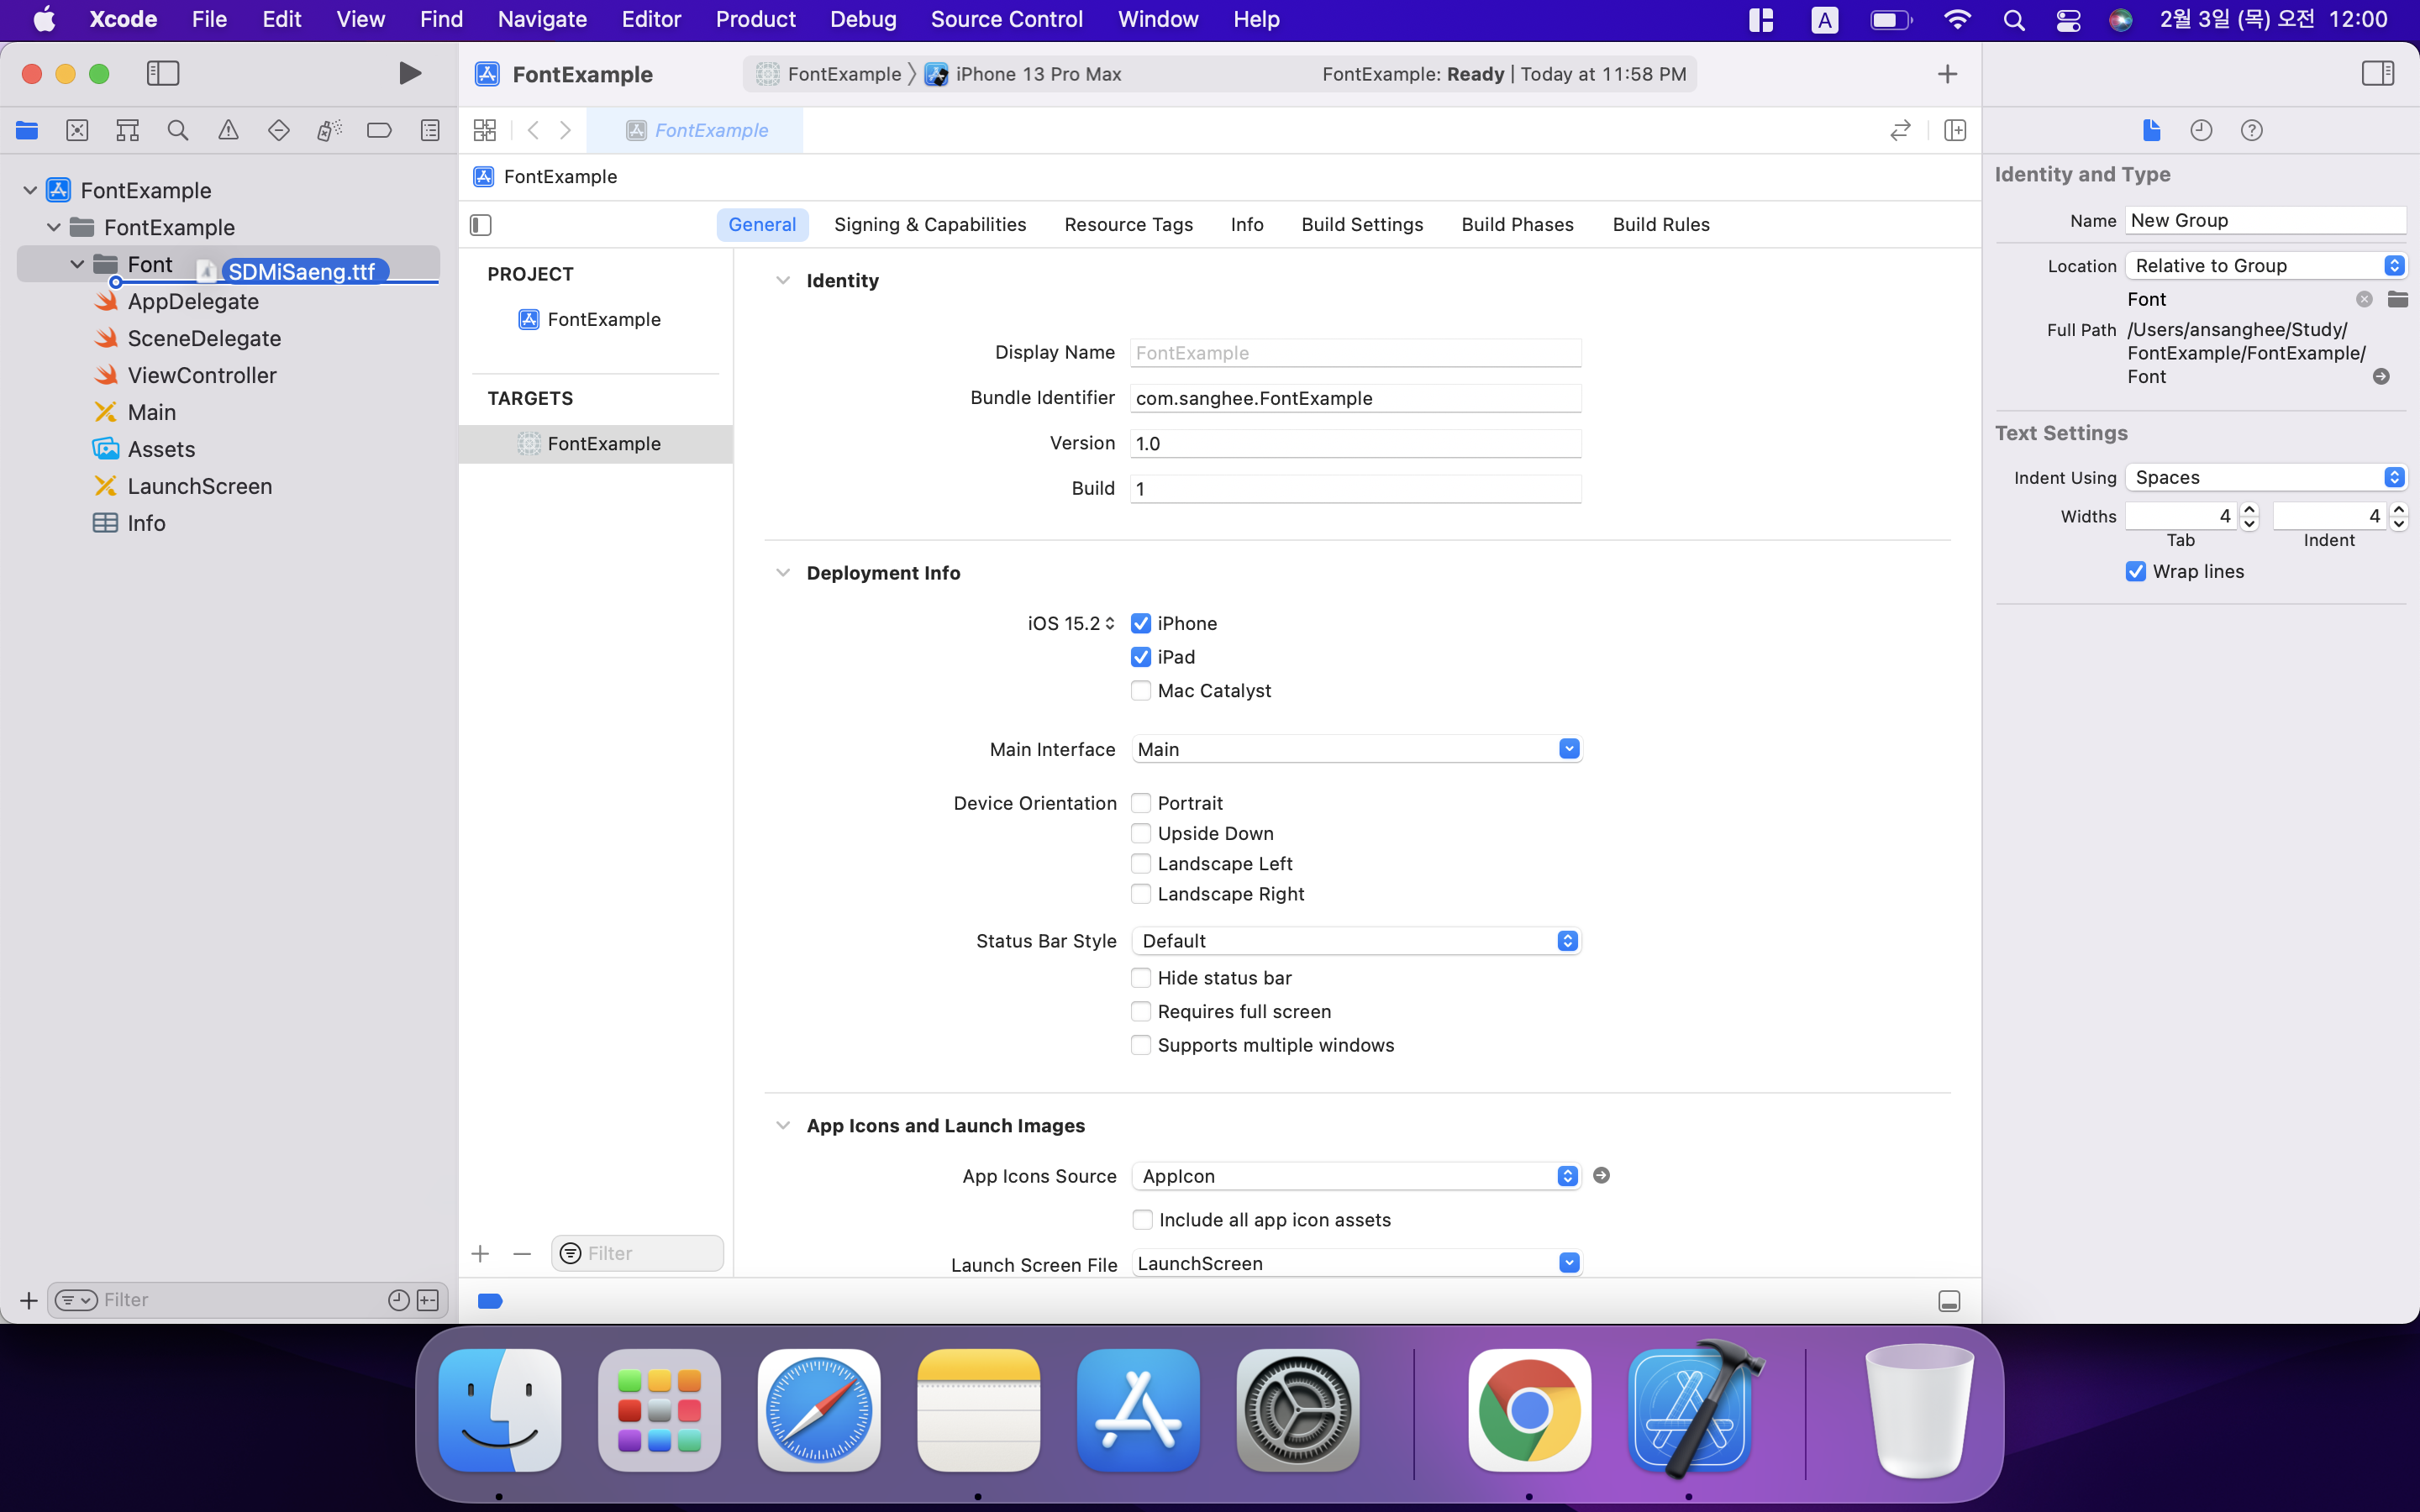Enable the Portrait orientation checkbox
This screenshot has width=2420, height=1512.
click(x=1140, y=803)
